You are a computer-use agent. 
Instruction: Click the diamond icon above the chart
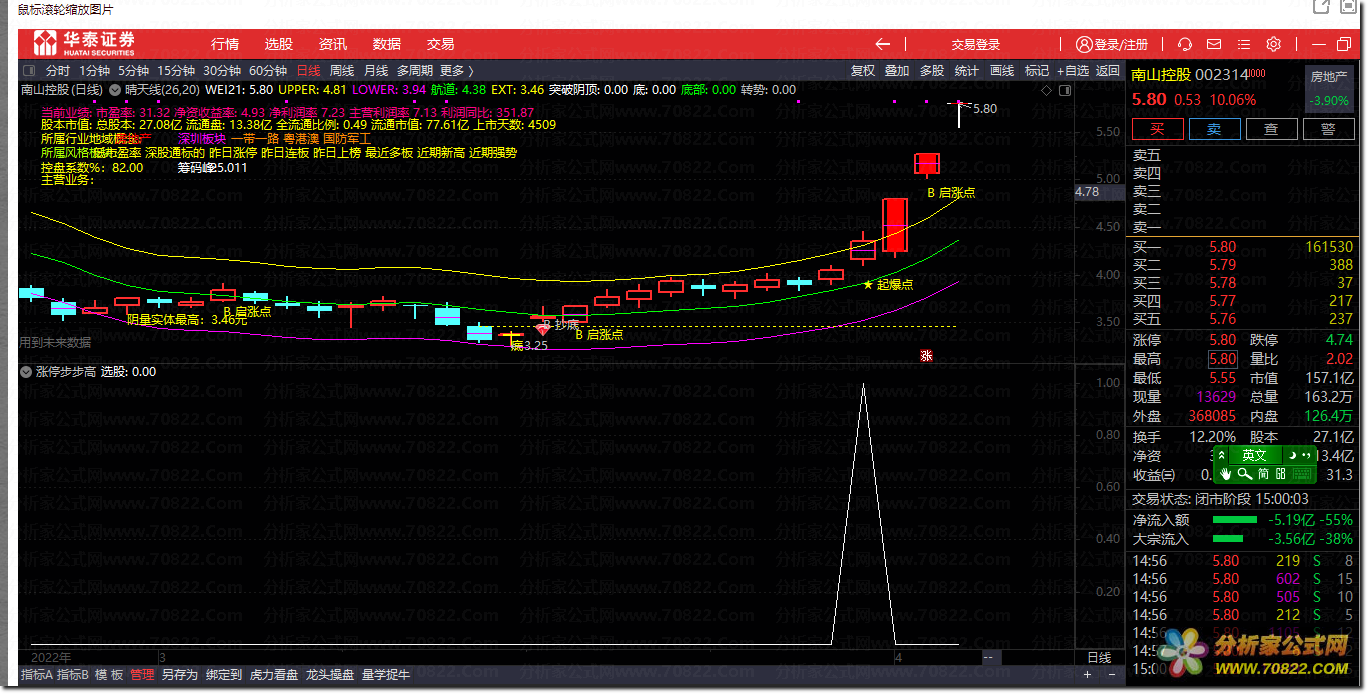[1046, 89]
